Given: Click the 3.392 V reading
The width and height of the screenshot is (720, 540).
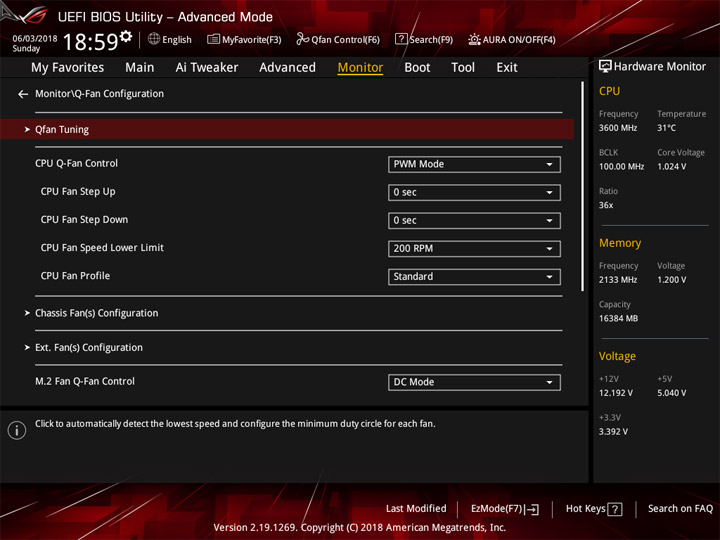Looking at the screenshot, I should (613, 432).
